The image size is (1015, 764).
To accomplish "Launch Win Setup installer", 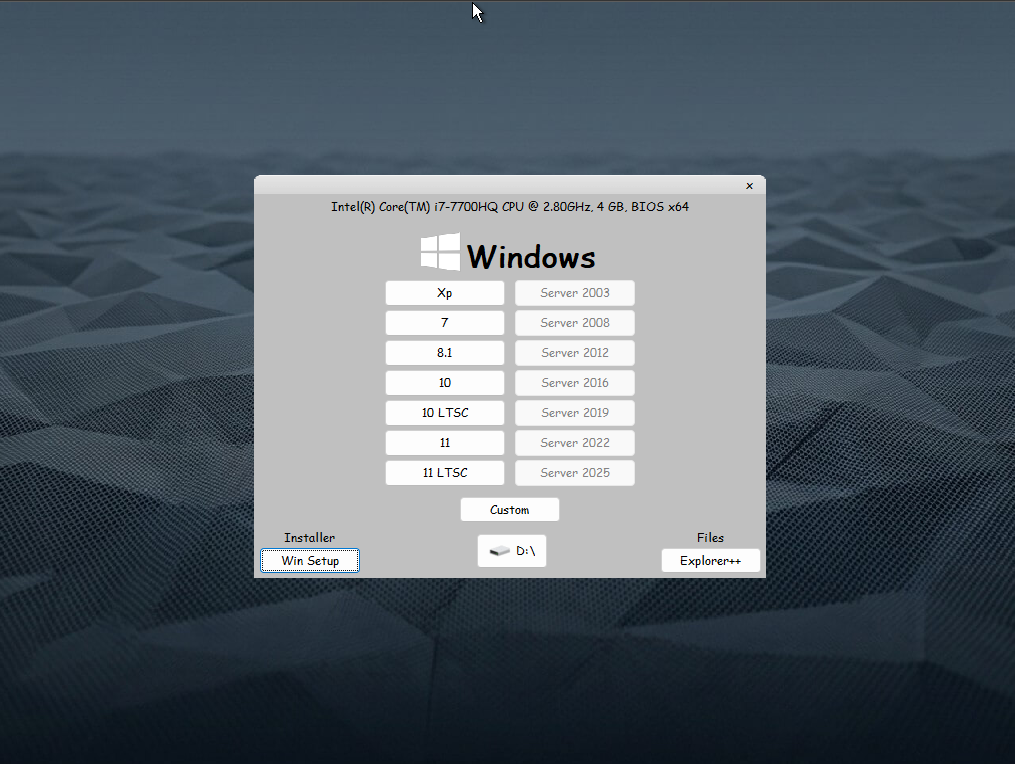I will point(310,561).
